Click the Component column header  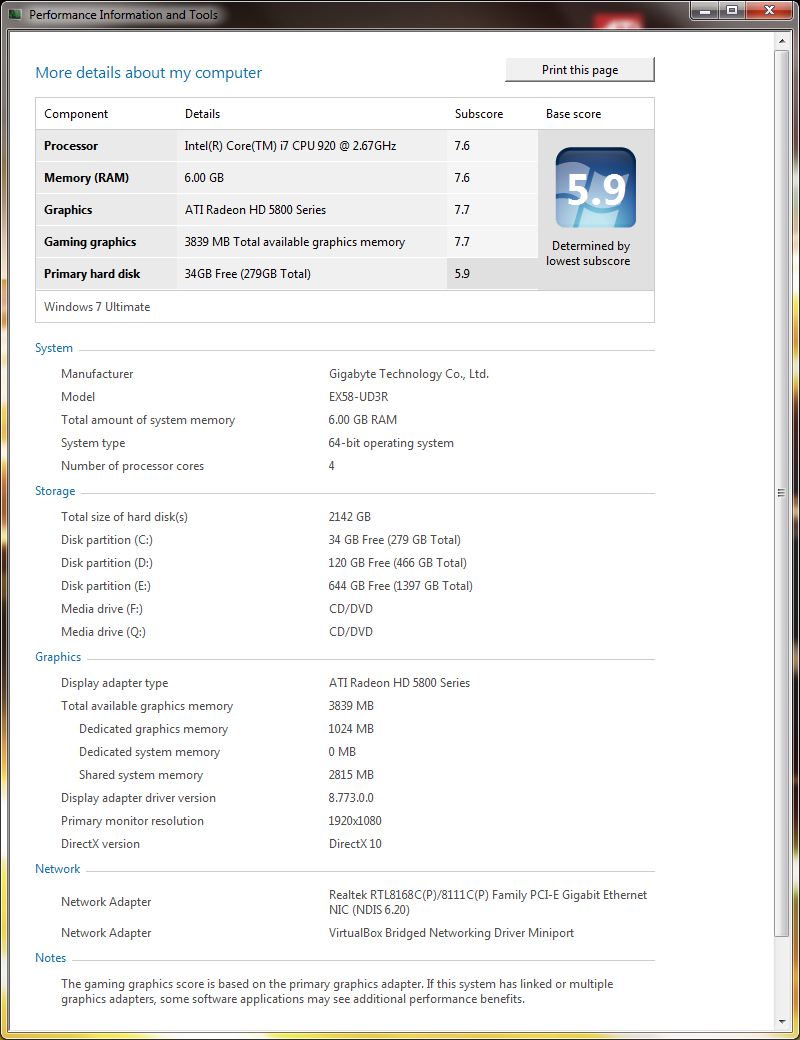pos(76,114)
